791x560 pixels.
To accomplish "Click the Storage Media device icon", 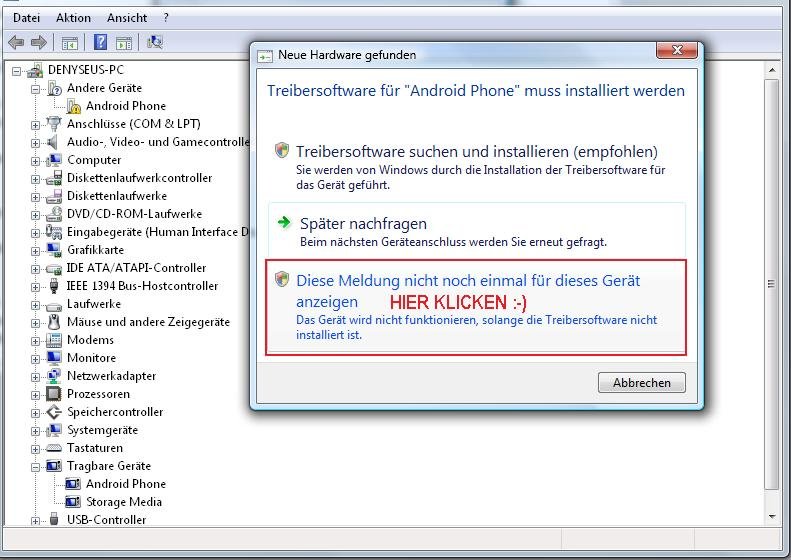I will pyautogui.click(x=73, y=502).
